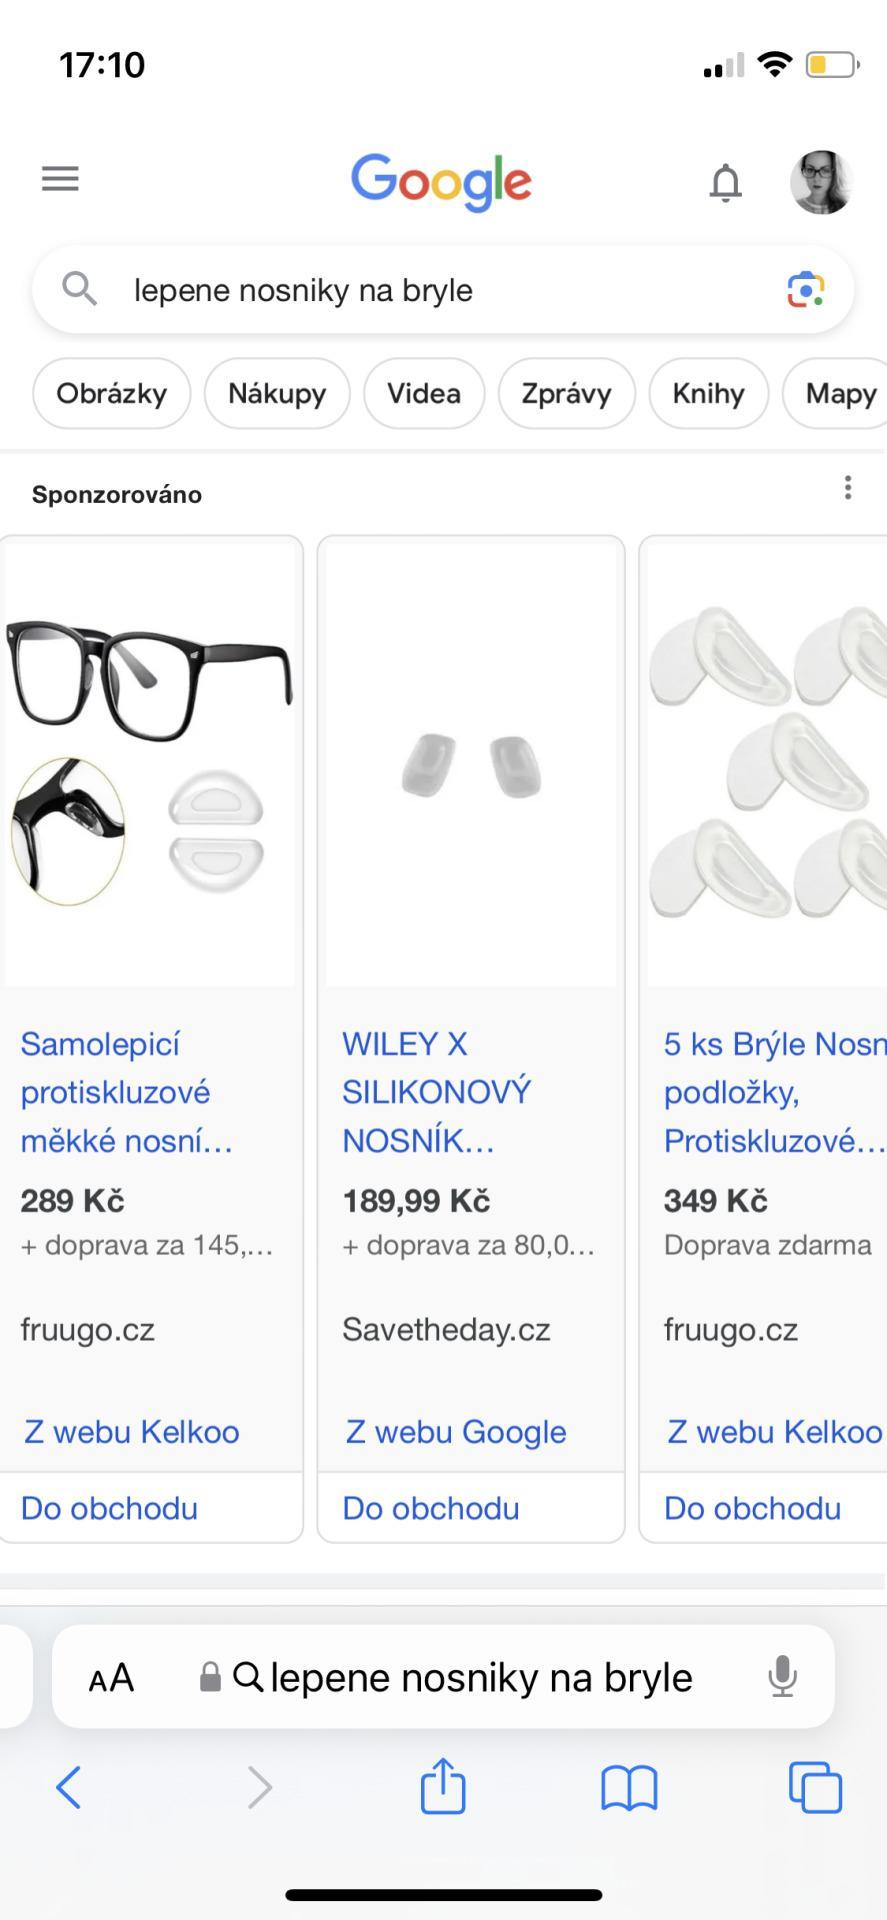The image size is (887, 1920).
Task: Open Google notifications bell
Action: coord(725,183)
